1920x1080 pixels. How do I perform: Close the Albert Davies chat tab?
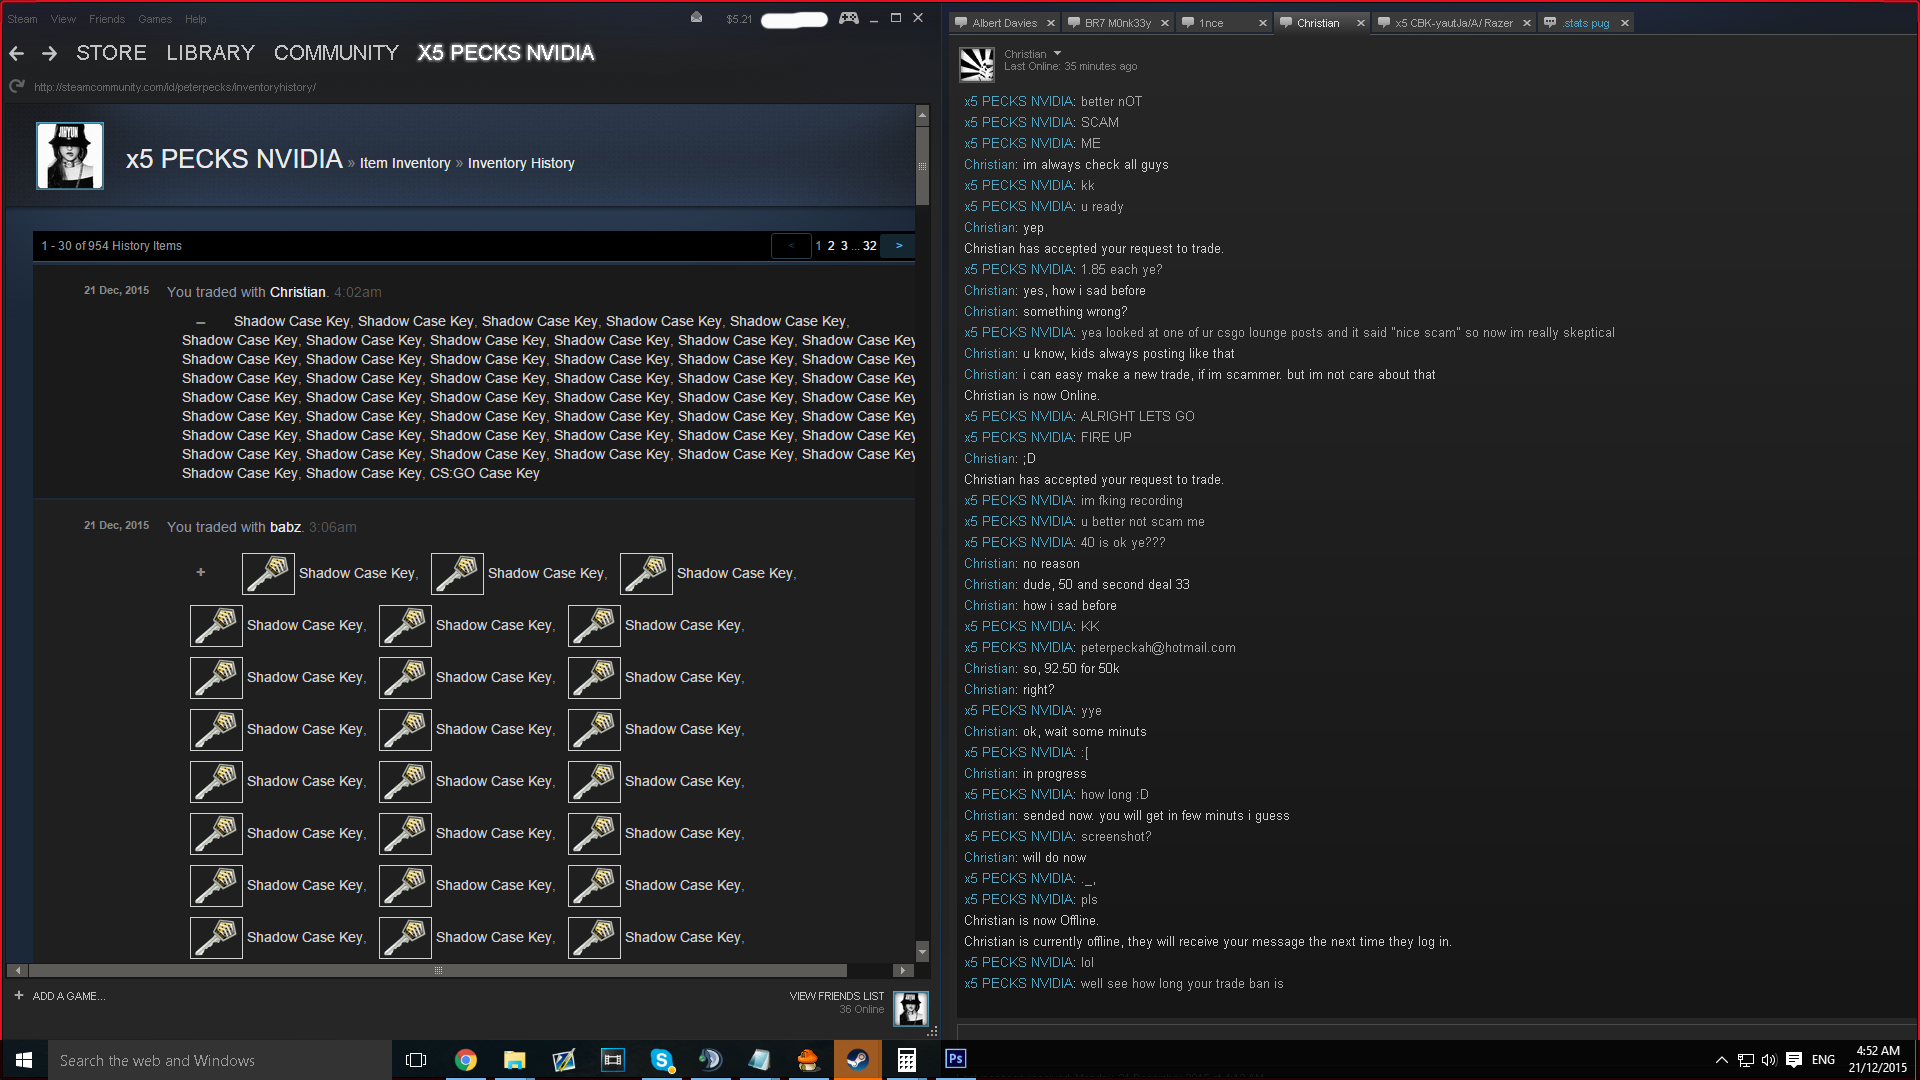[x=1050, y=23]
